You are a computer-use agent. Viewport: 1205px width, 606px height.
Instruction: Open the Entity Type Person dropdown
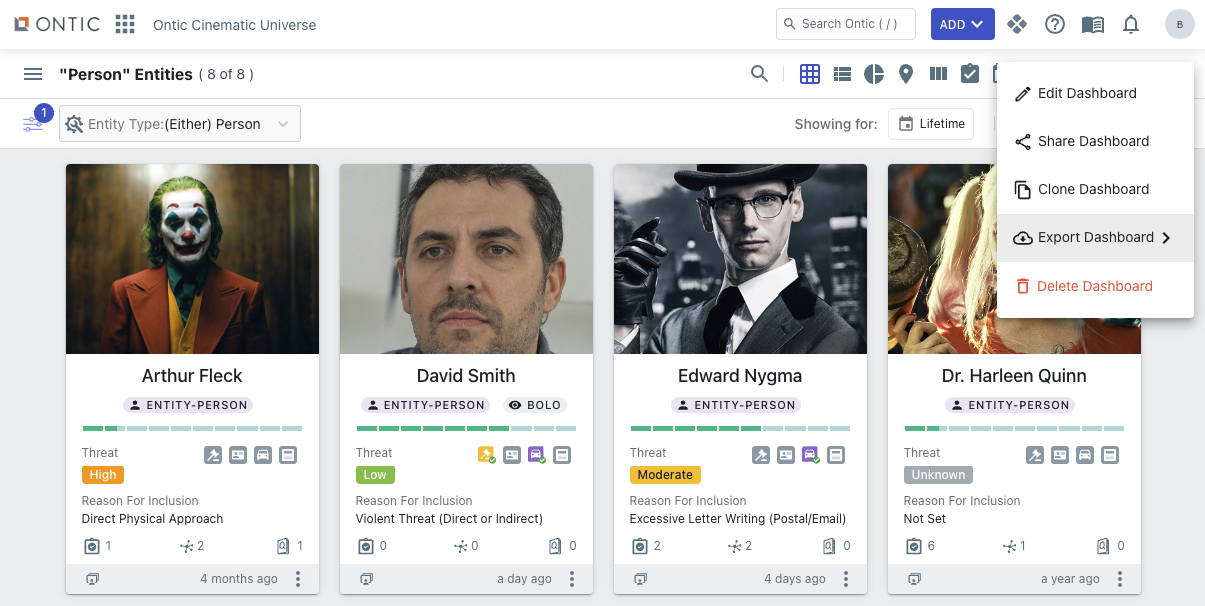[x=180, y=124]
